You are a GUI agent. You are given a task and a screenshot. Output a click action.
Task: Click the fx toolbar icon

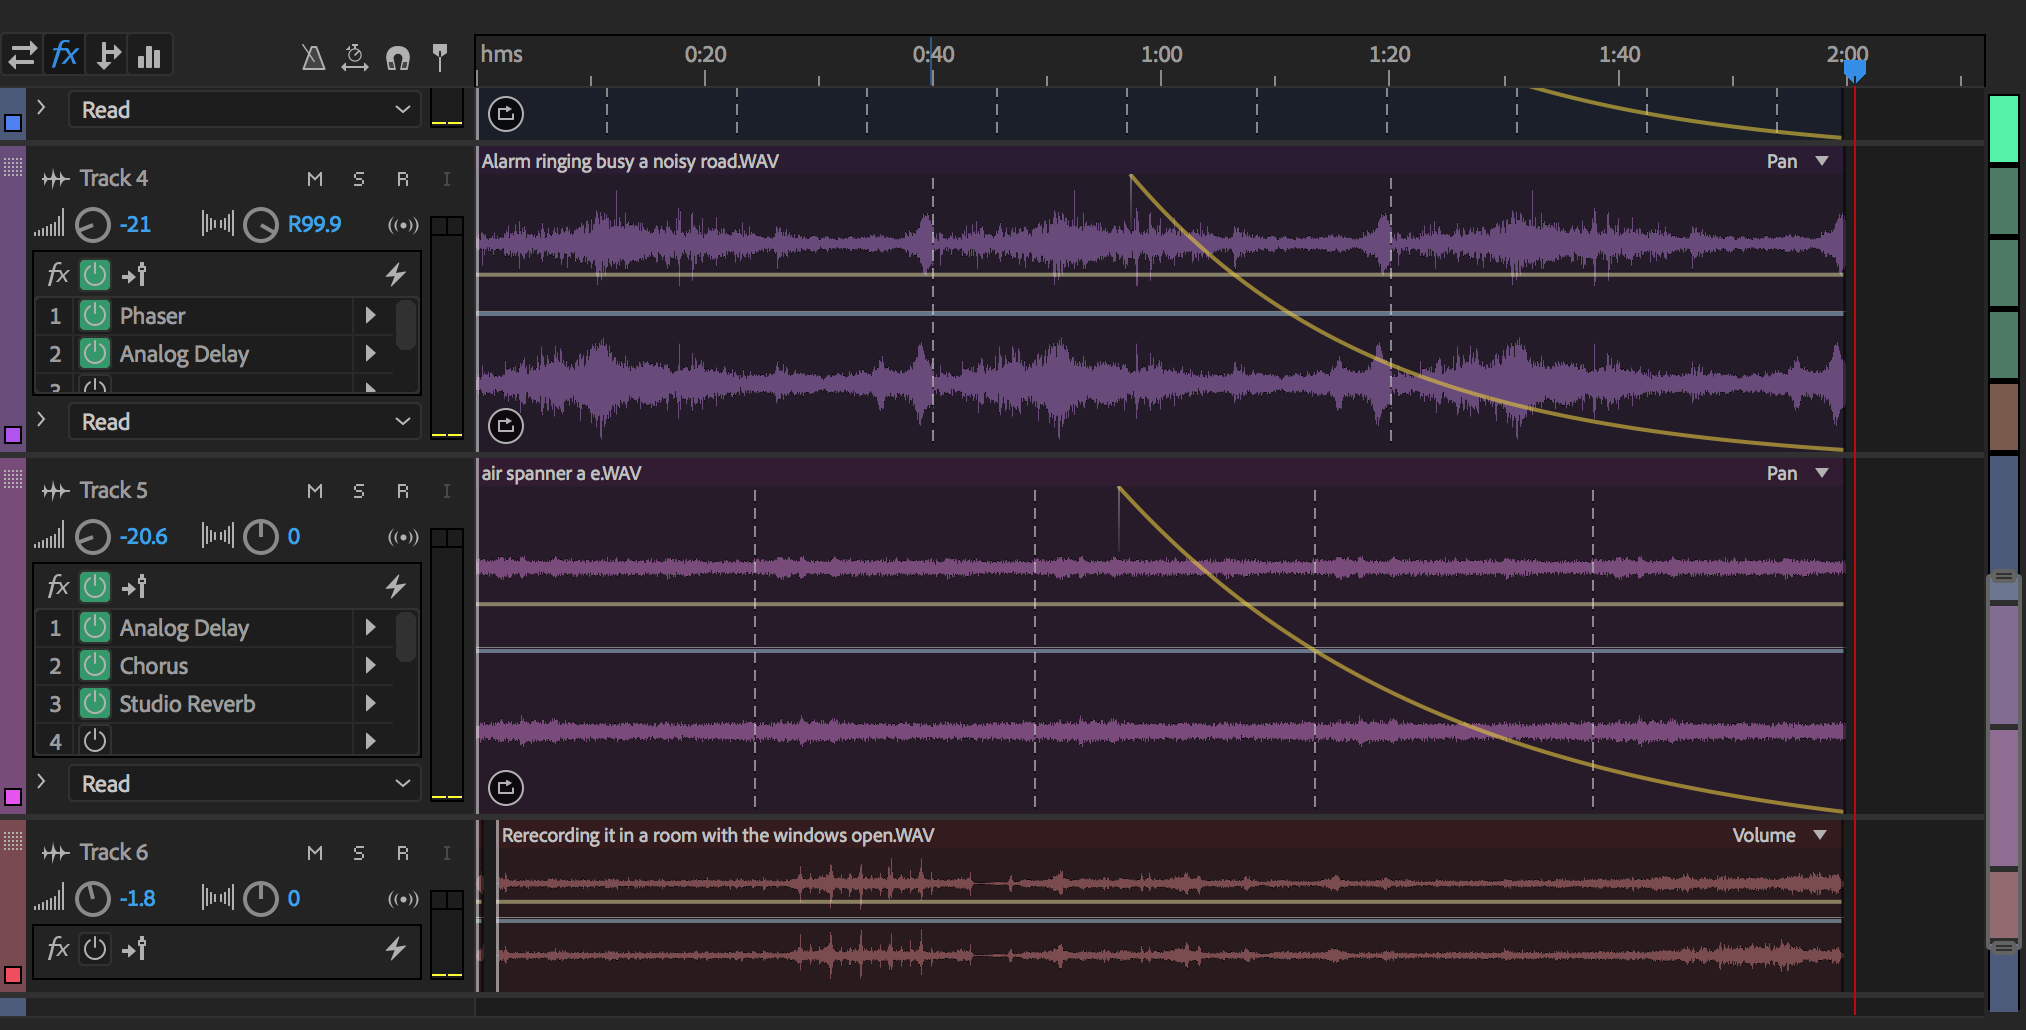(x=65, y=55)
